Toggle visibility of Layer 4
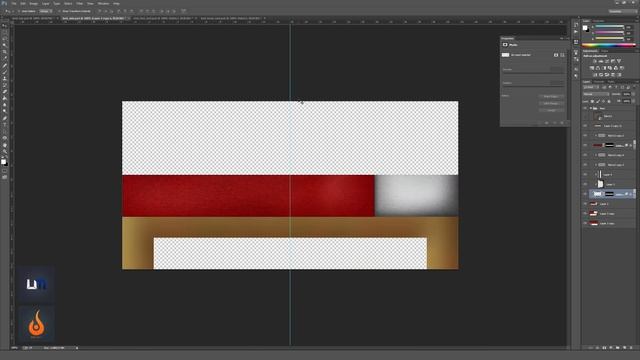This screenshot has height=360, width=640. pos(585,175)
